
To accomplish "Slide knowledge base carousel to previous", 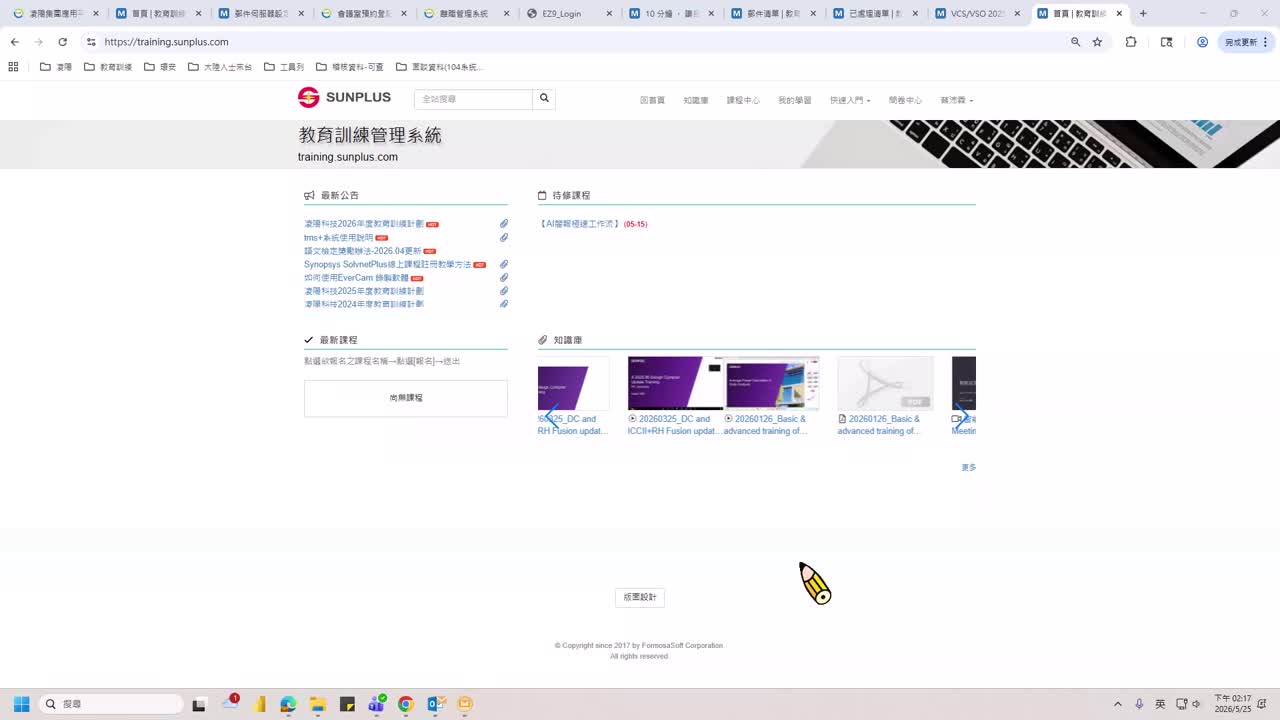I will click(550, 415).
